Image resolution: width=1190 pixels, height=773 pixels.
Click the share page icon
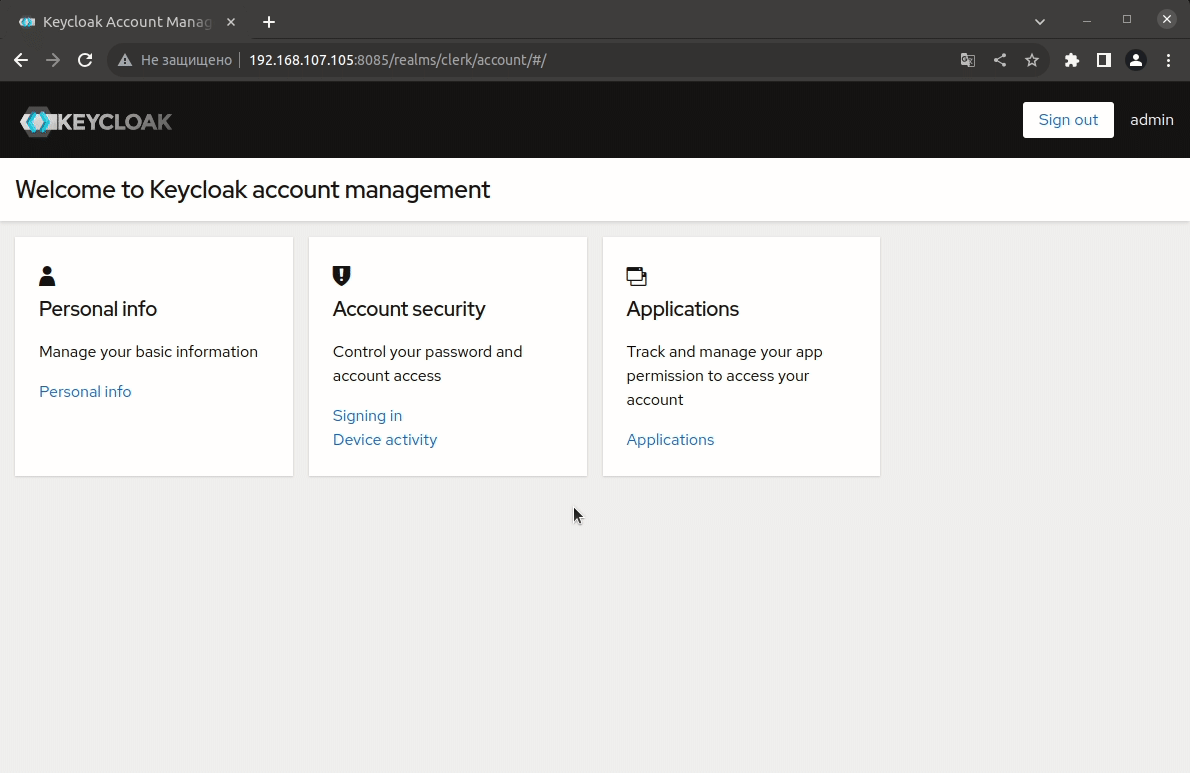1000,60
